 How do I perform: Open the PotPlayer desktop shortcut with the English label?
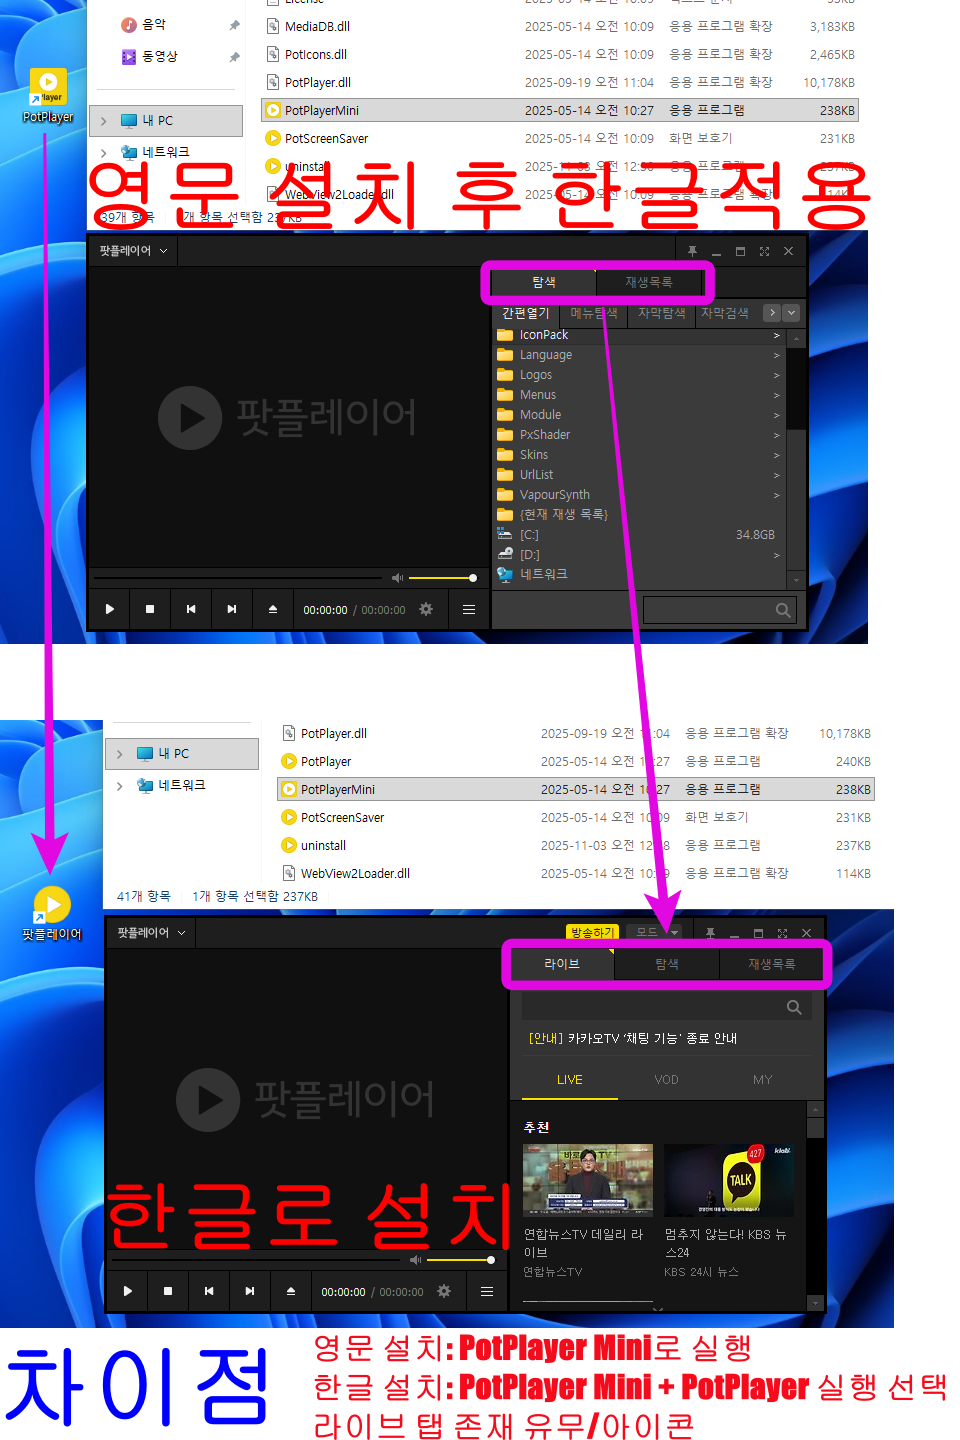point(48,89)
